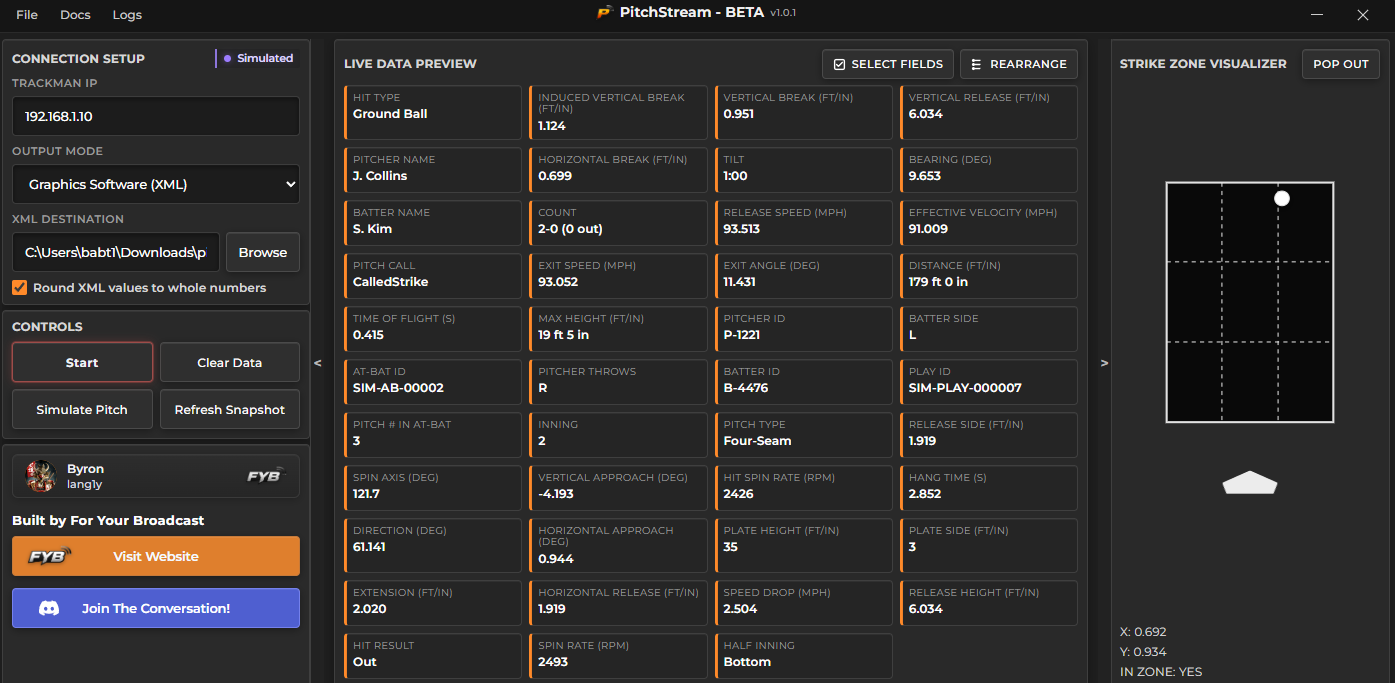Click the Simulate Pitch button
Screen dimensions: 1395x683
coord(82,409)
